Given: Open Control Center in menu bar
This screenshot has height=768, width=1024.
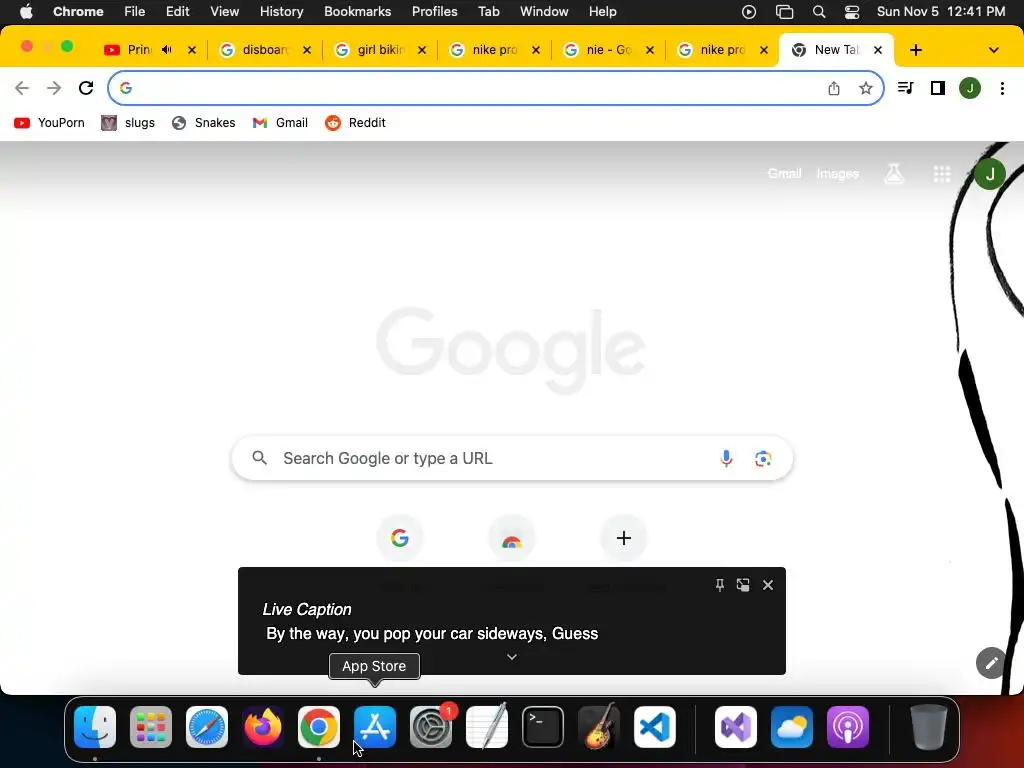Looking at the screenshot, I should (852, 12).
